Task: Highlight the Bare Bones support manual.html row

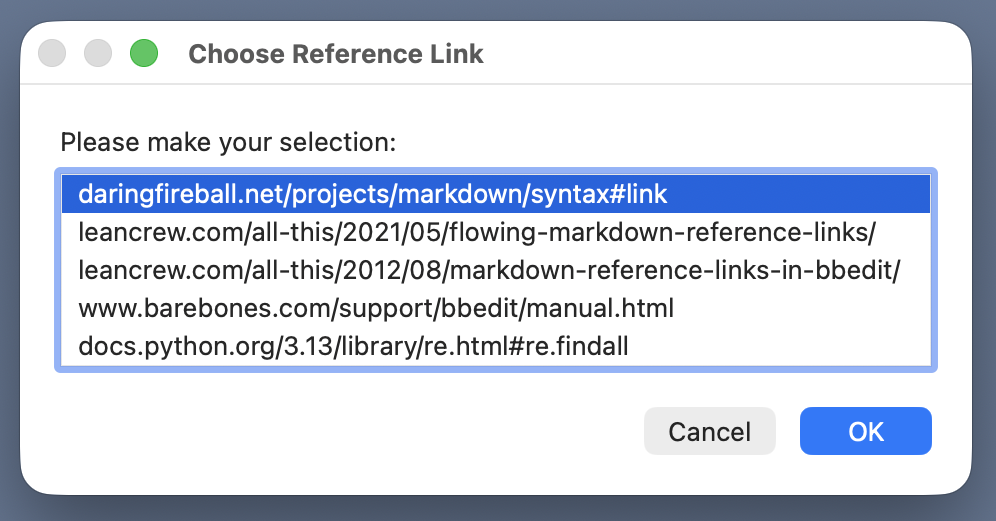Action: coord(376,309)
